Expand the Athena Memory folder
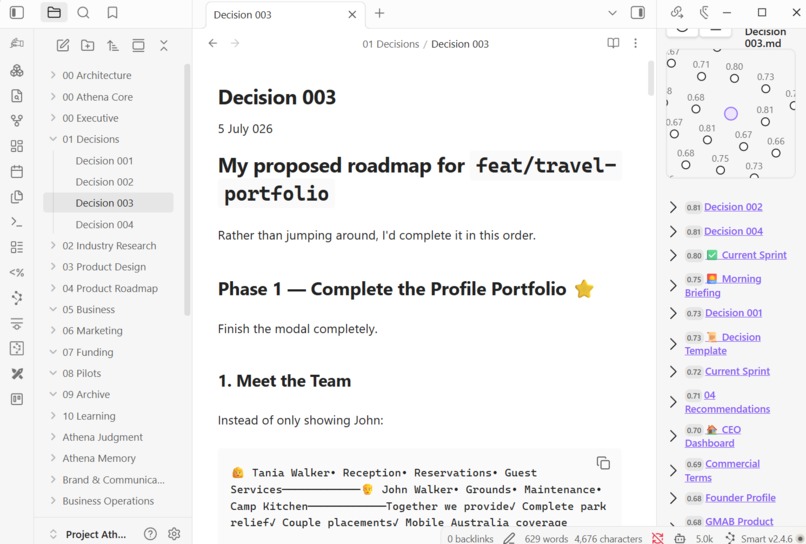806x544 pixels. click(53, 458)
